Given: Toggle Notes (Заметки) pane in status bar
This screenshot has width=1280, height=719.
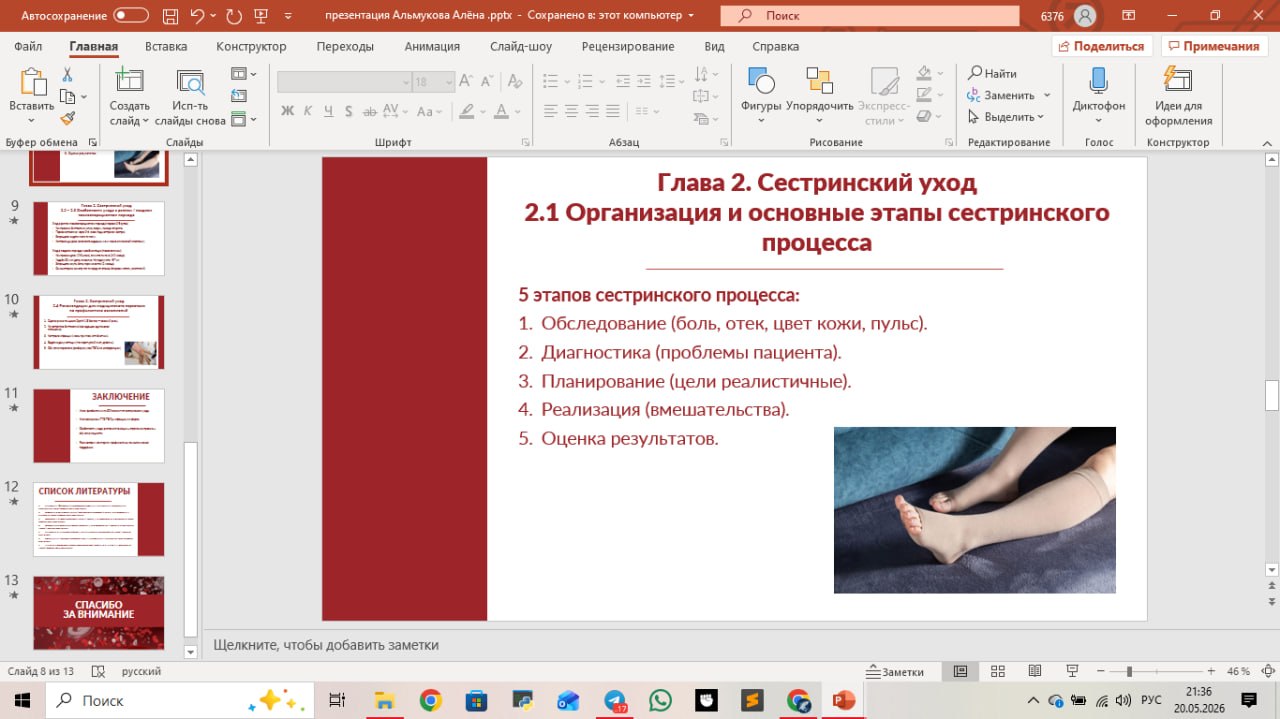Looking at the screenshot, I should [895, 672].
